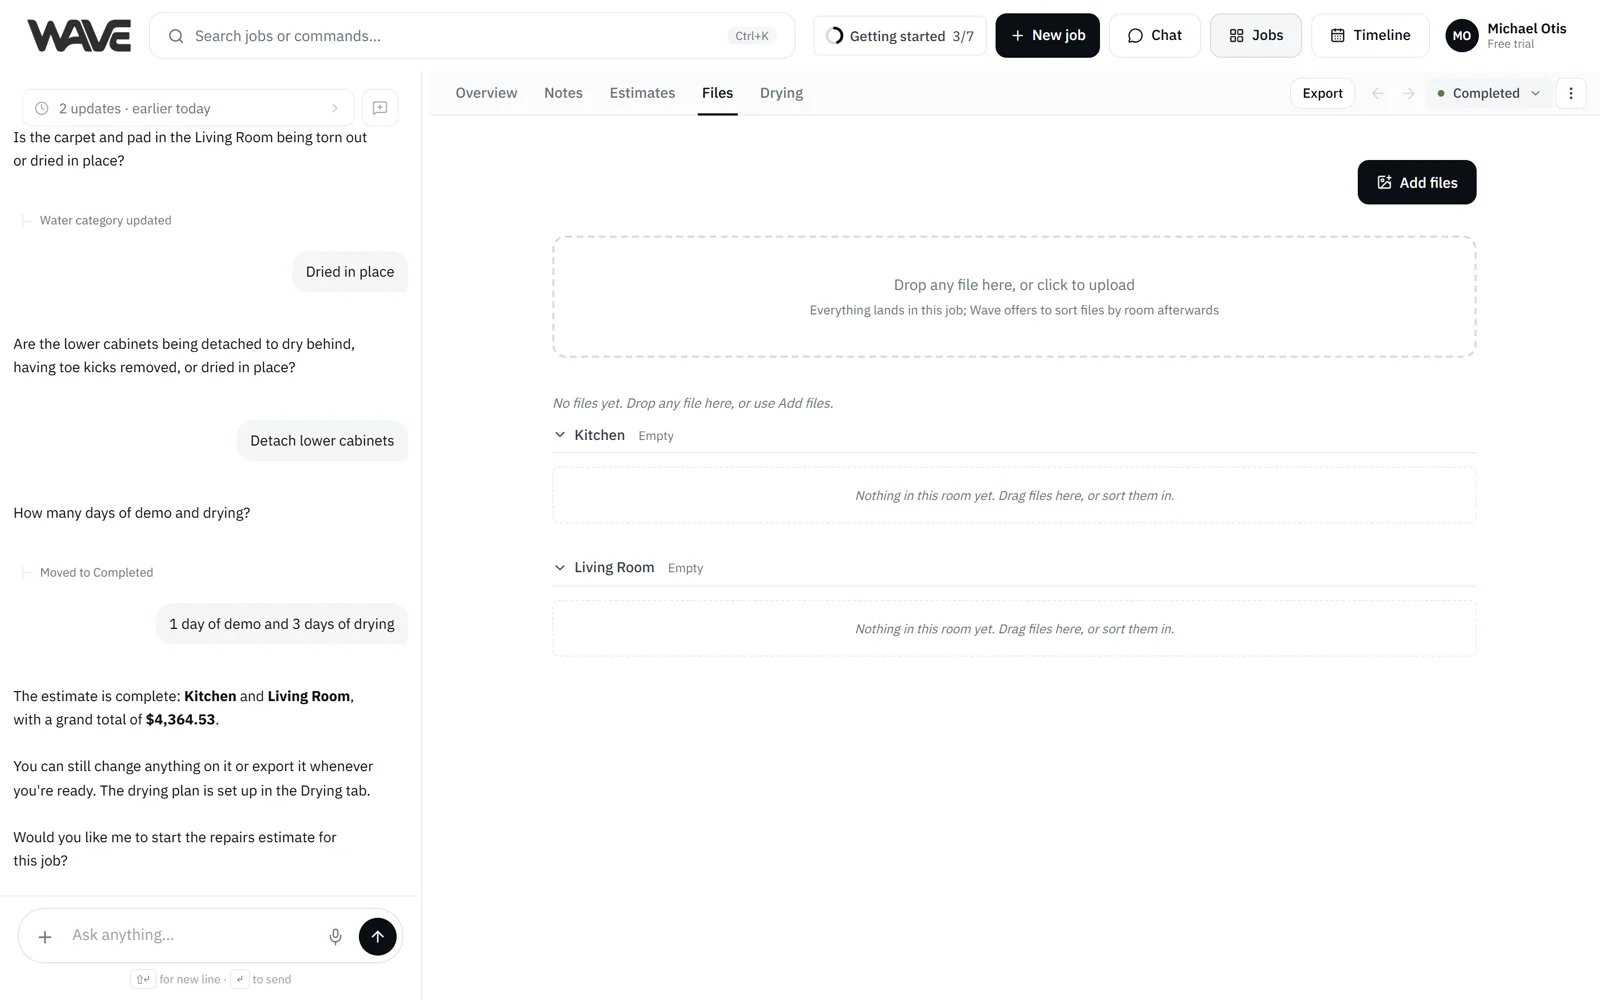
Task: Click the 'Dried in place' reply bubble
Action: coord(350,272)
